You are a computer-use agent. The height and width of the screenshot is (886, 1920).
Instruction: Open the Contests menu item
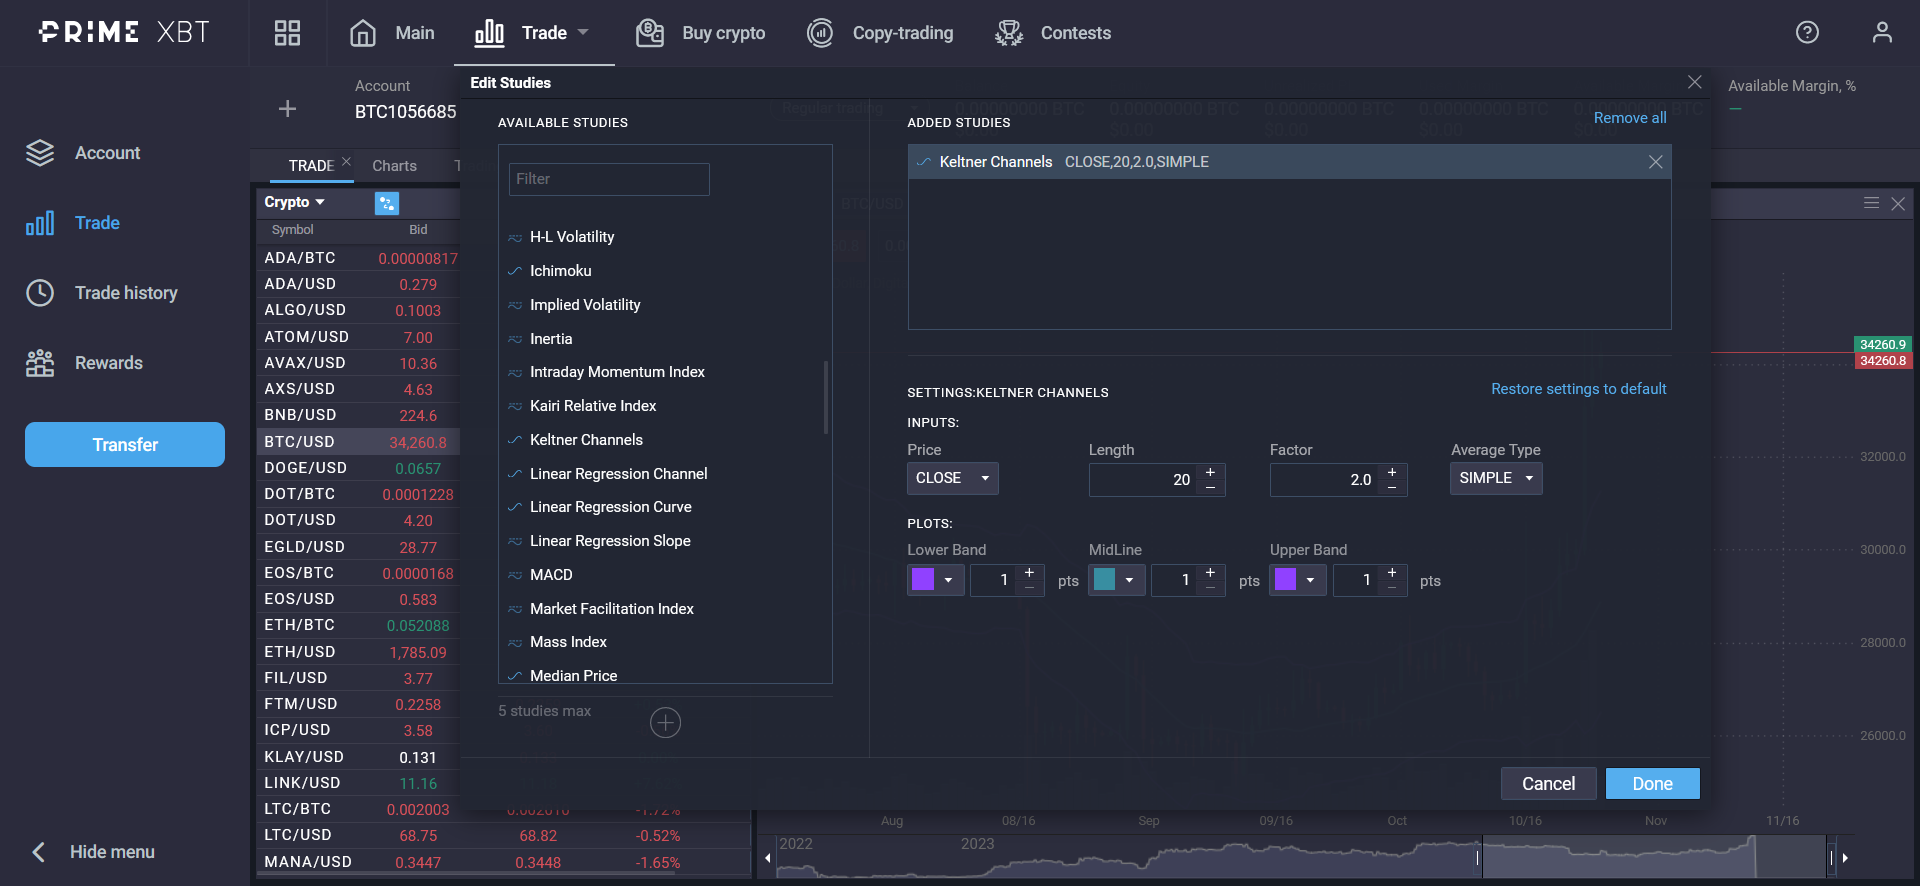[x=1076, y=33]
